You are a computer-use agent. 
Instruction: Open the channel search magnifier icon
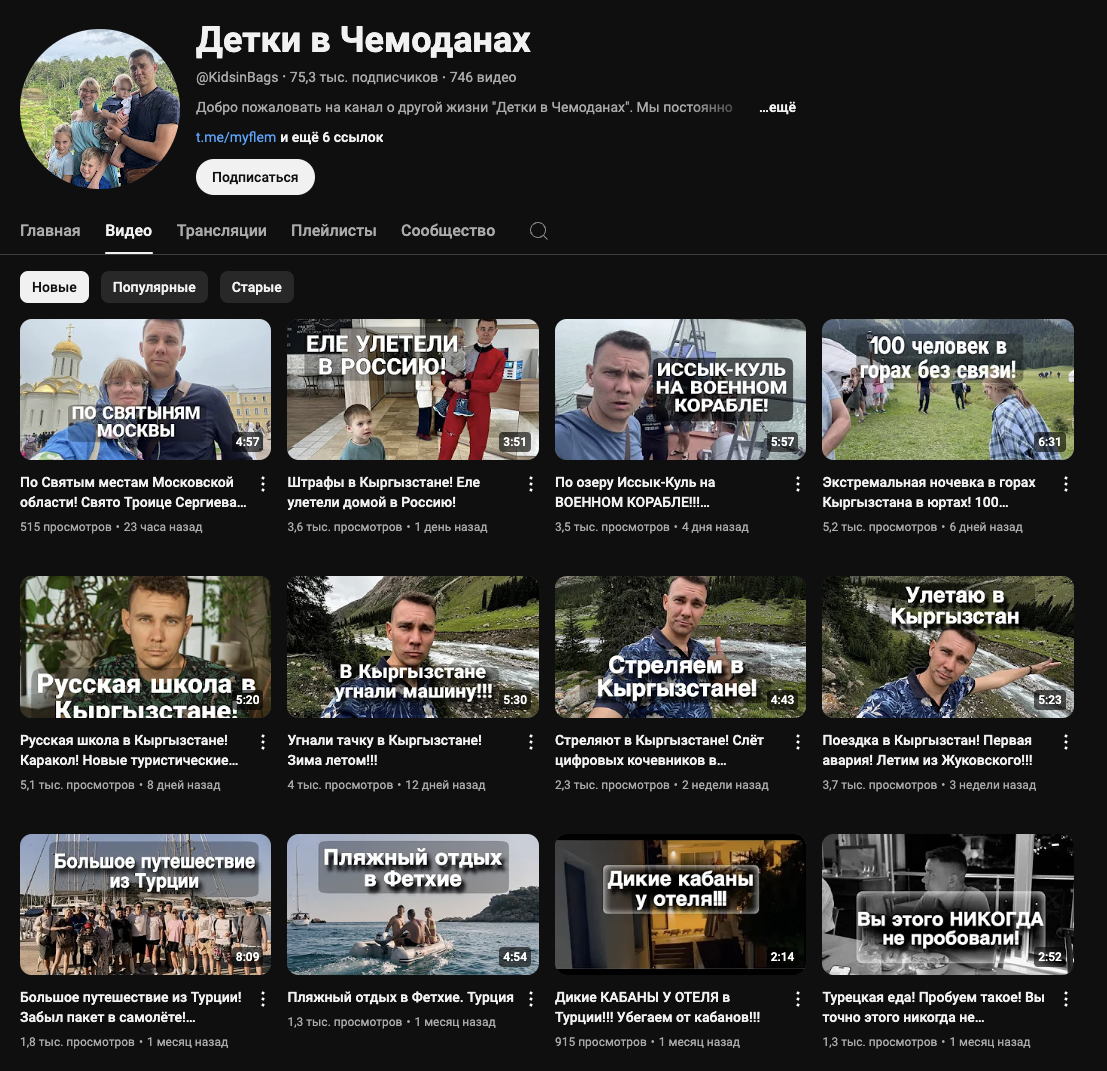[x=539, y=231]
